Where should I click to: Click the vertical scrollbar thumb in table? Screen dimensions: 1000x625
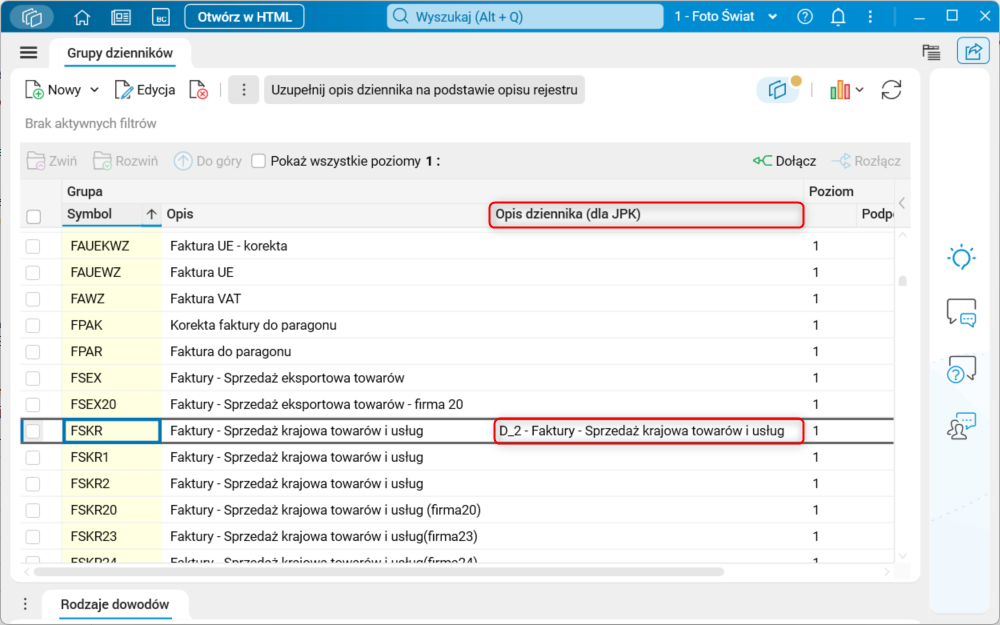click(x=902, y=281)
